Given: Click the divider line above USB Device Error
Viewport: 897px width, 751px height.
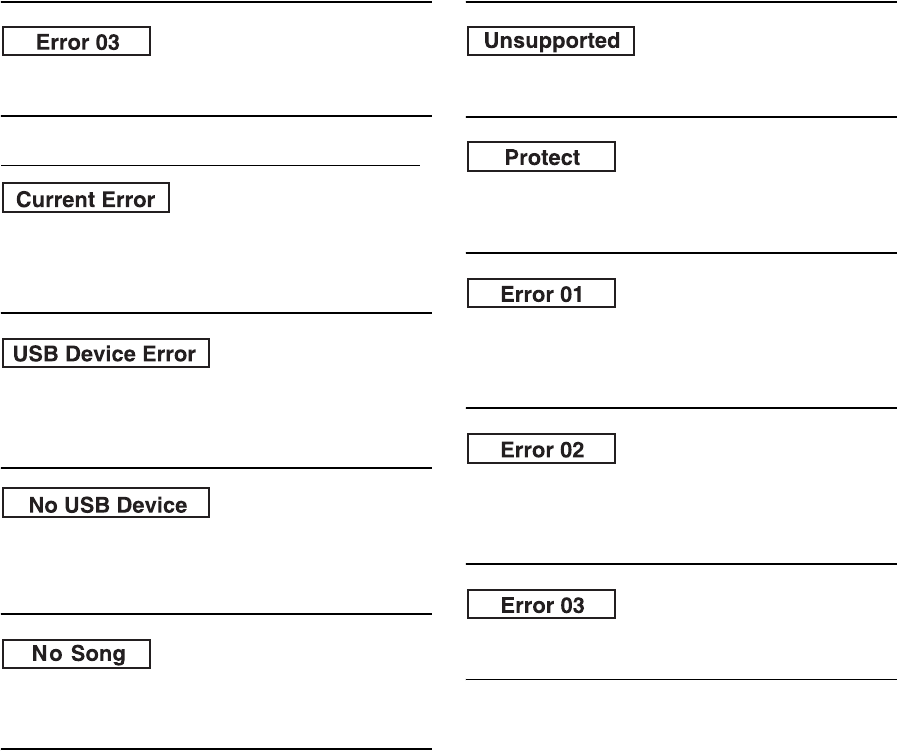Looking at the screenshot, I should click(x=216, y=313).
